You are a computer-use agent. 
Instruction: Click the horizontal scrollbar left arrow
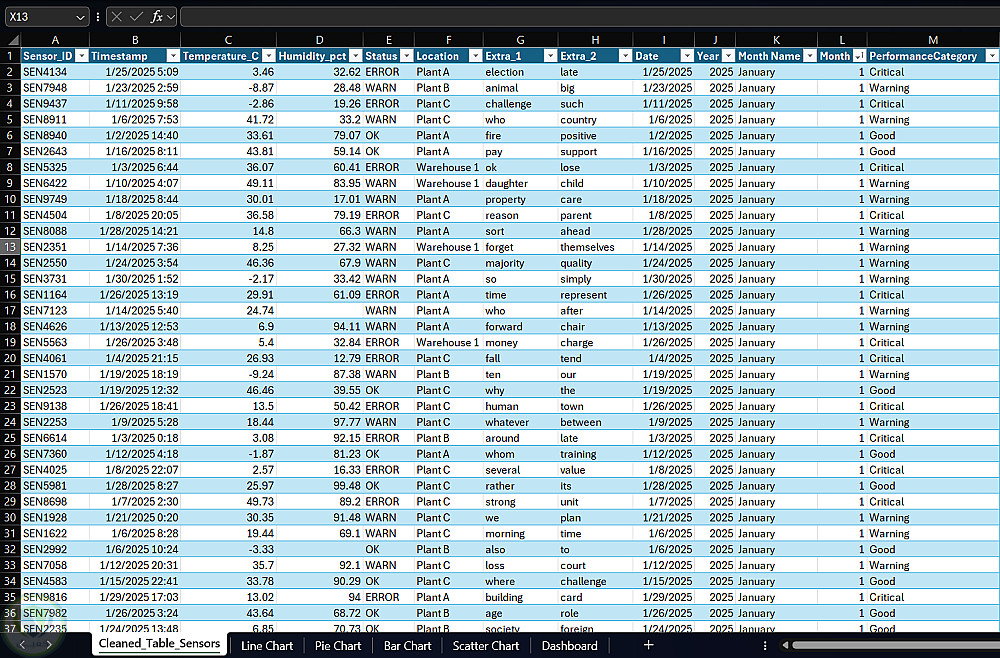tap(785, 645)
